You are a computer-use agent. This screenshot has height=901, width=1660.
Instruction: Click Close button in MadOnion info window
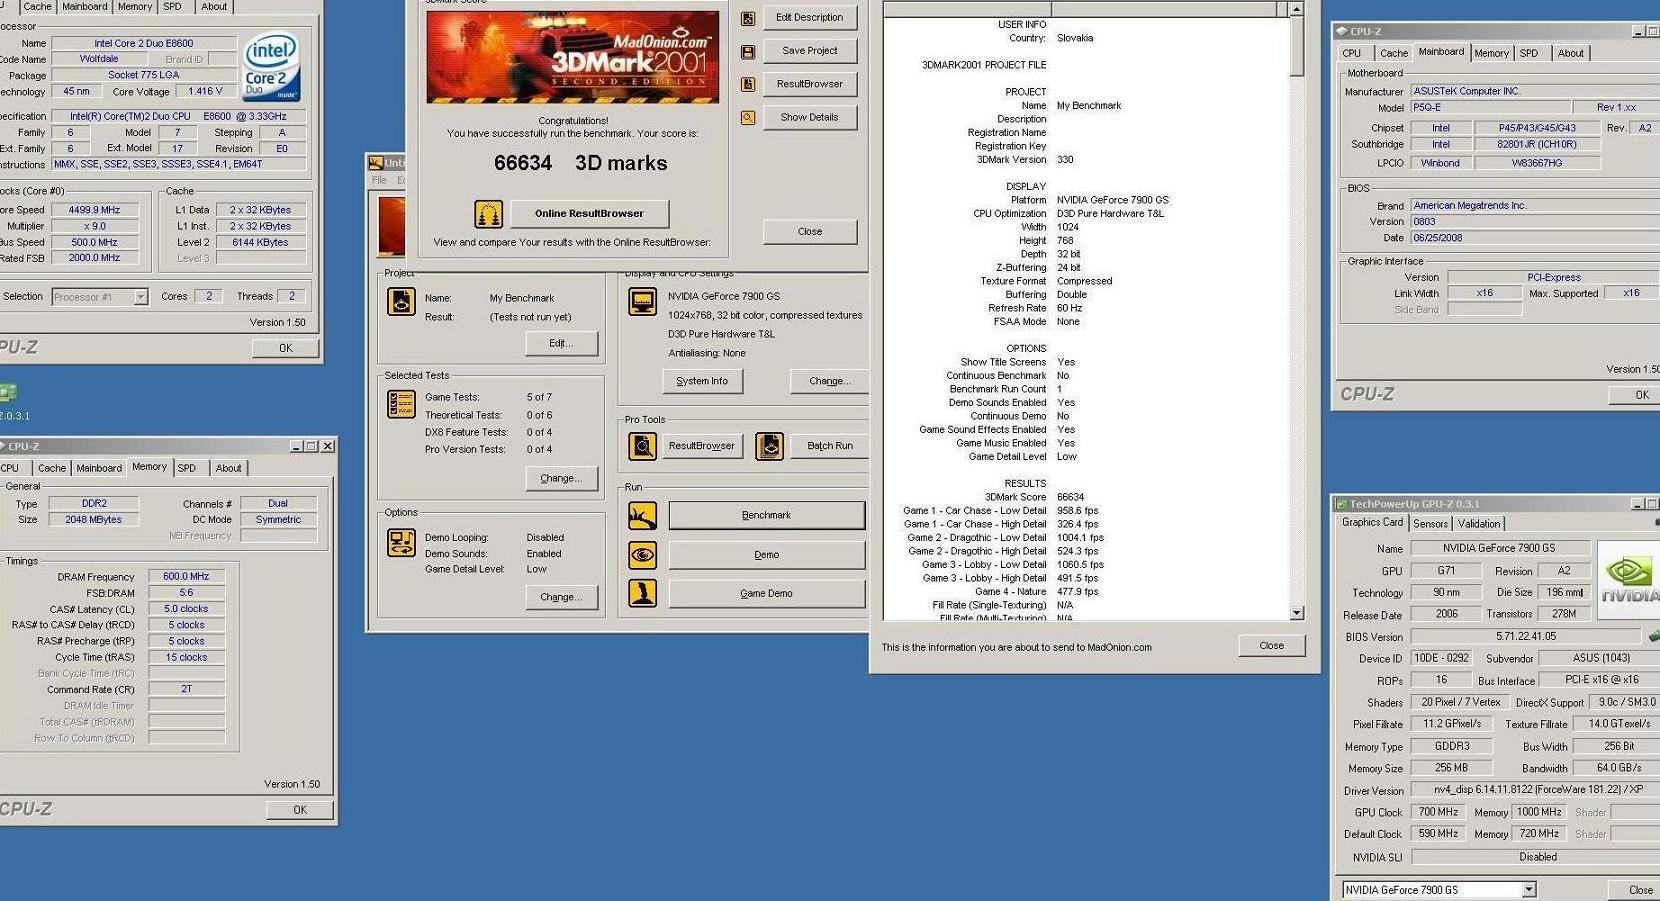[x=1271, y=646]
